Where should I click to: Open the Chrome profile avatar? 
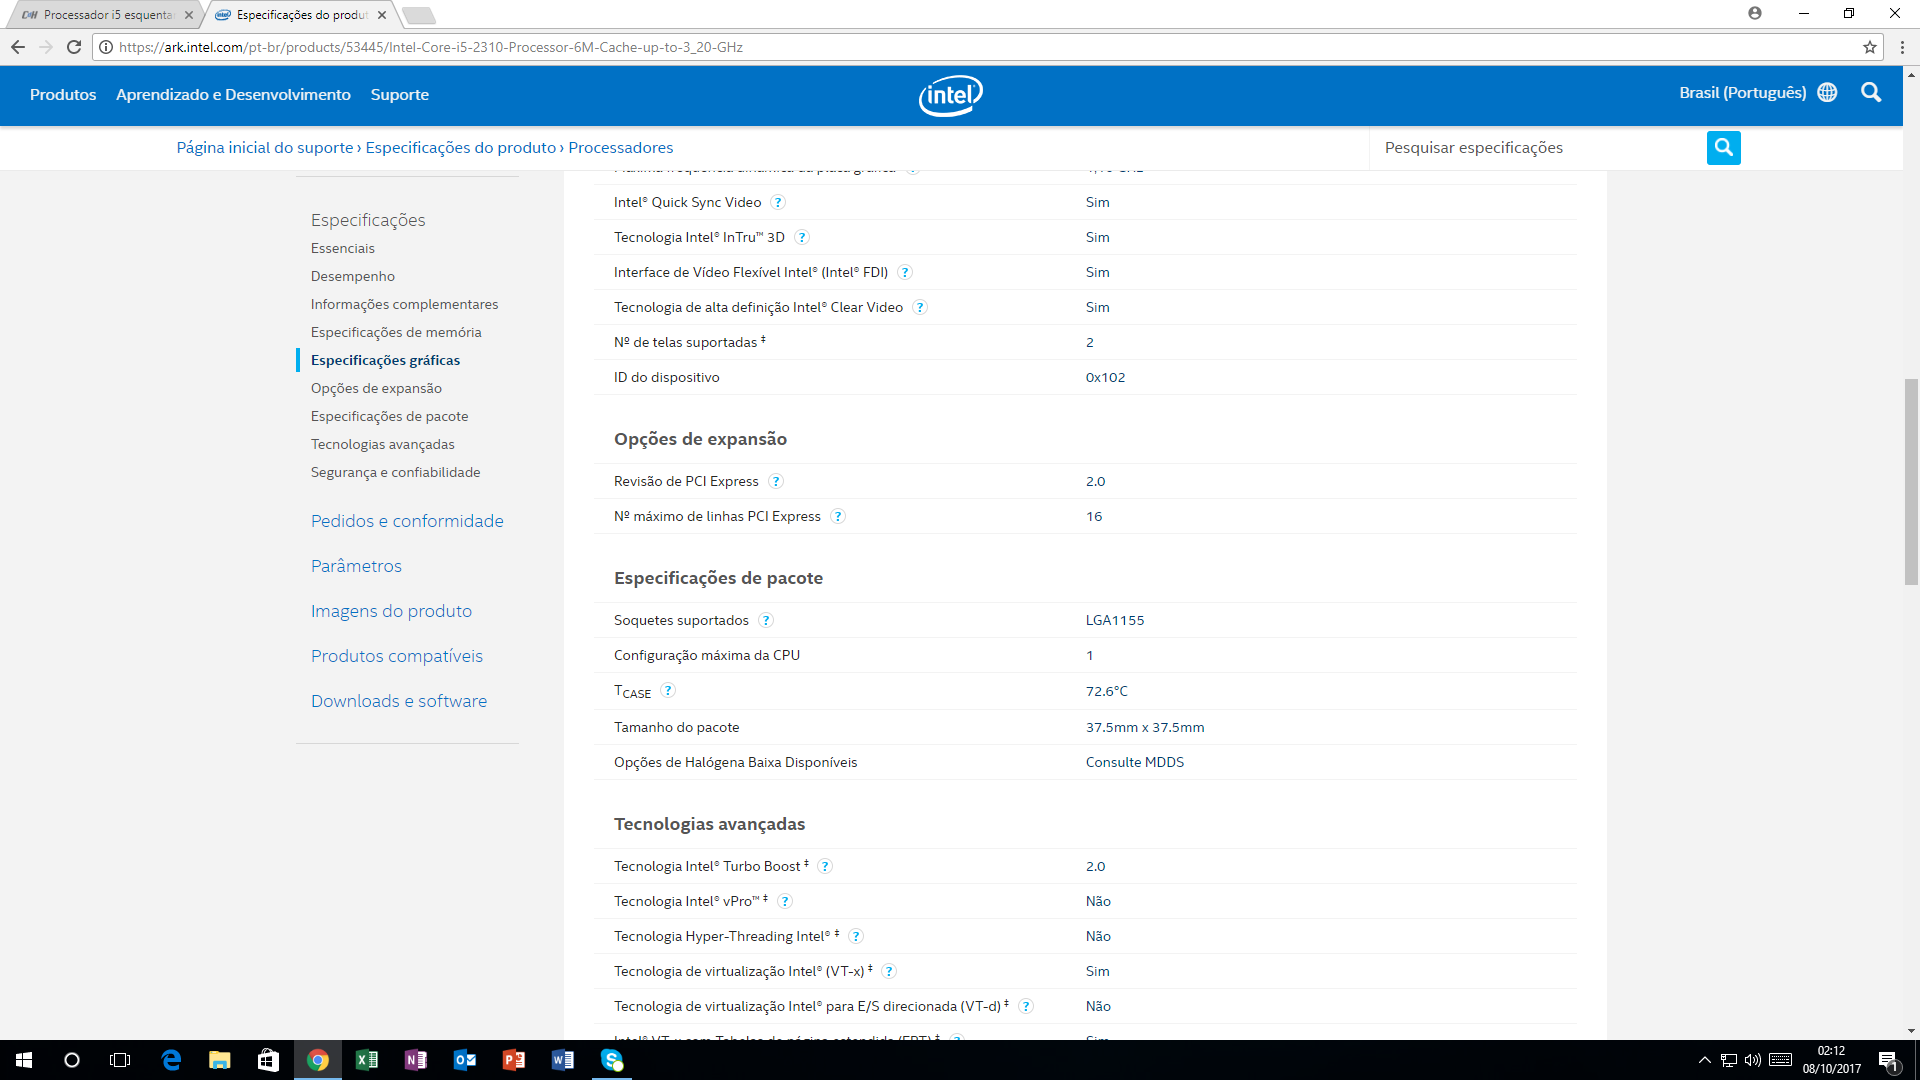pos(1755,13)
